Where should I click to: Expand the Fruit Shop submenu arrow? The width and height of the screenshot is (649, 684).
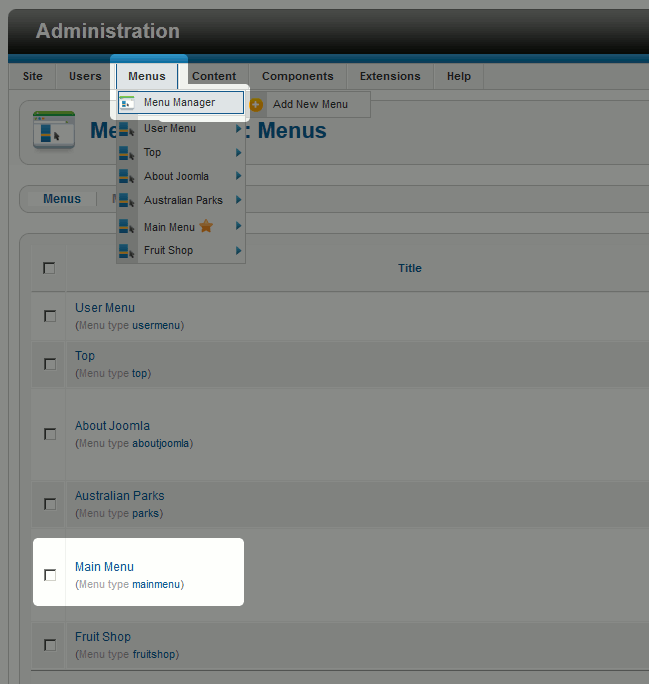point(239,251)
